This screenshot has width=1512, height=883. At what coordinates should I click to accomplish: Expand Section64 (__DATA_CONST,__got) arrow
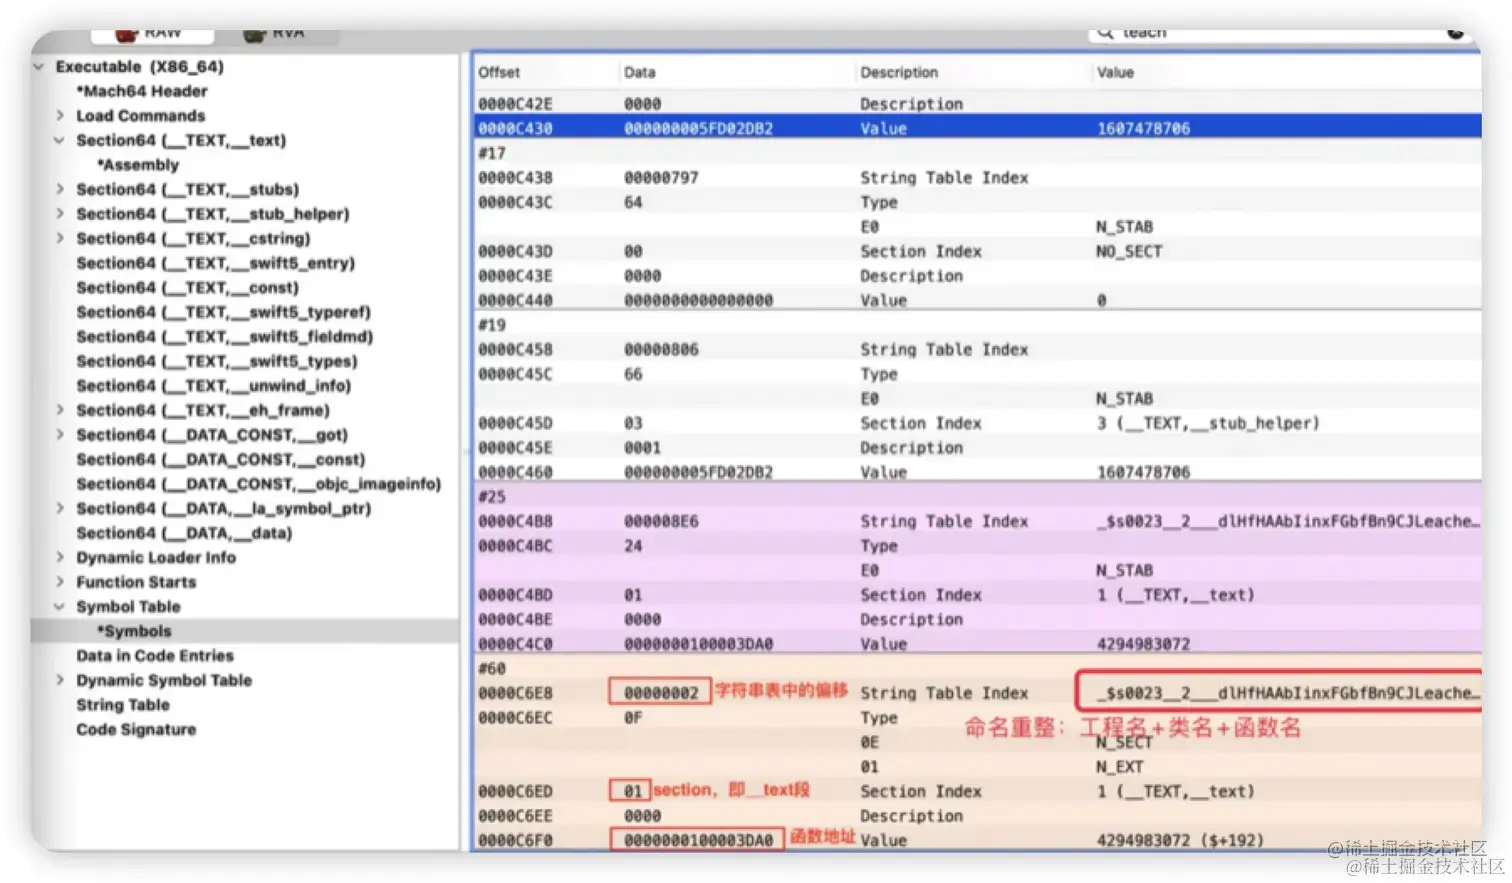tap(60, 435)
